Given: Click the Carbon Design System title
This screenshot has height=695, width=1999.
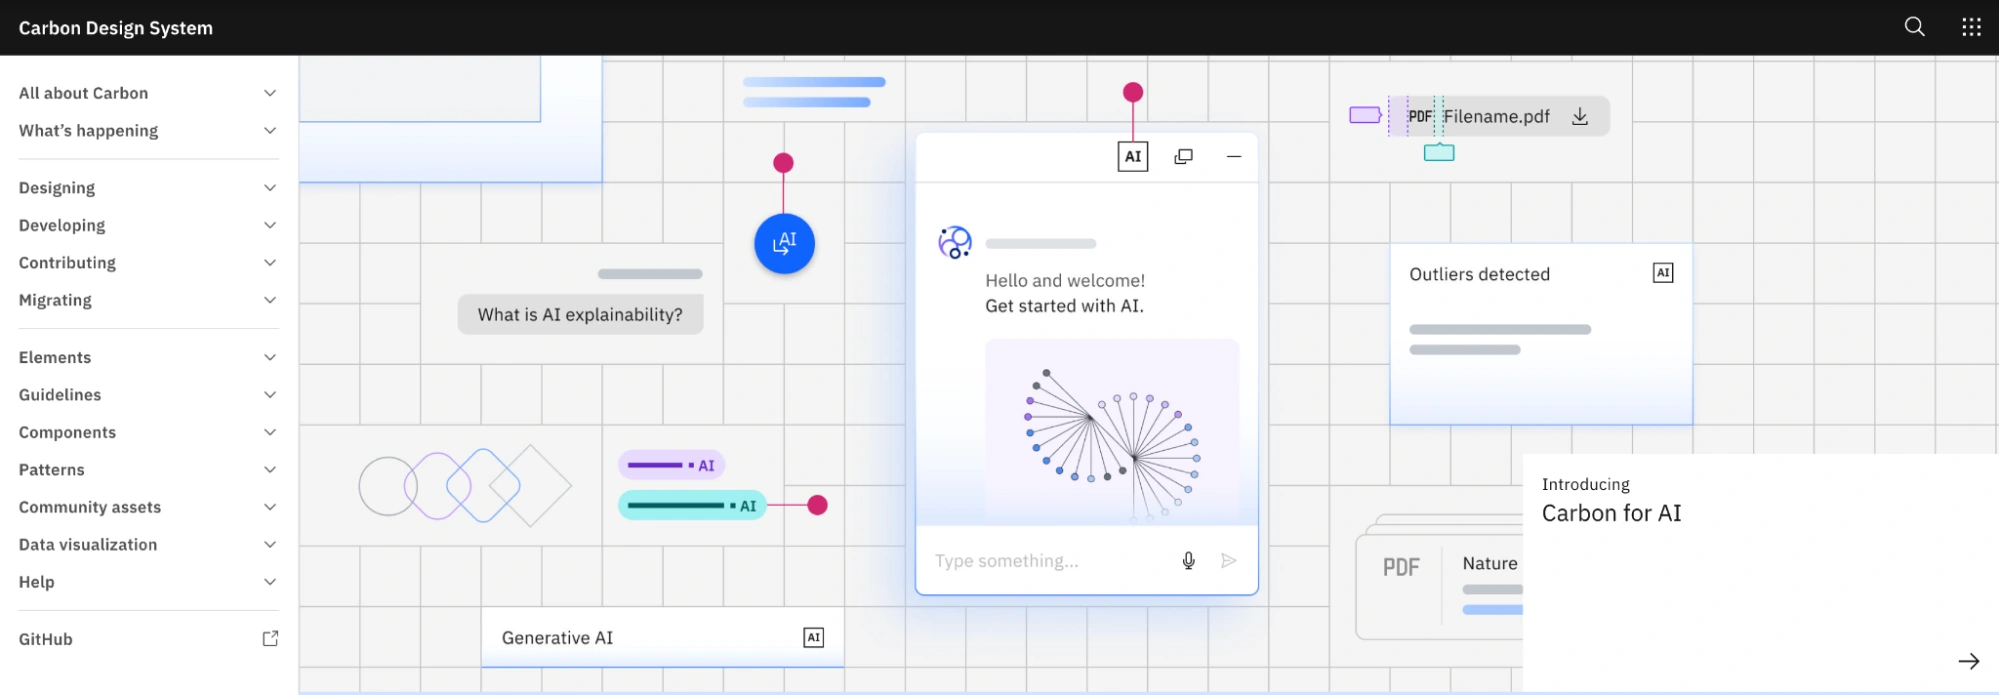Looking at the screenshot, I should coord(116,28).
